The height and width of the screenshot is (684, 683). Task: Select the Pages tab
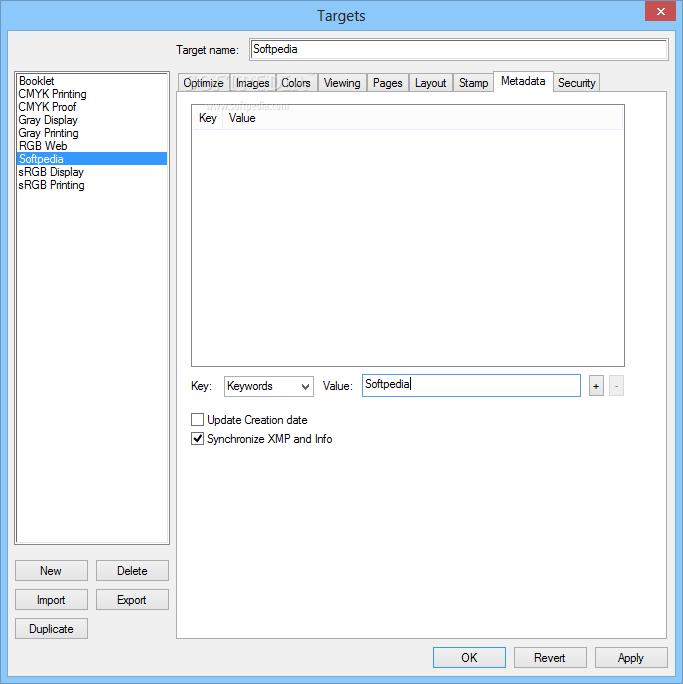pos(387,83)
